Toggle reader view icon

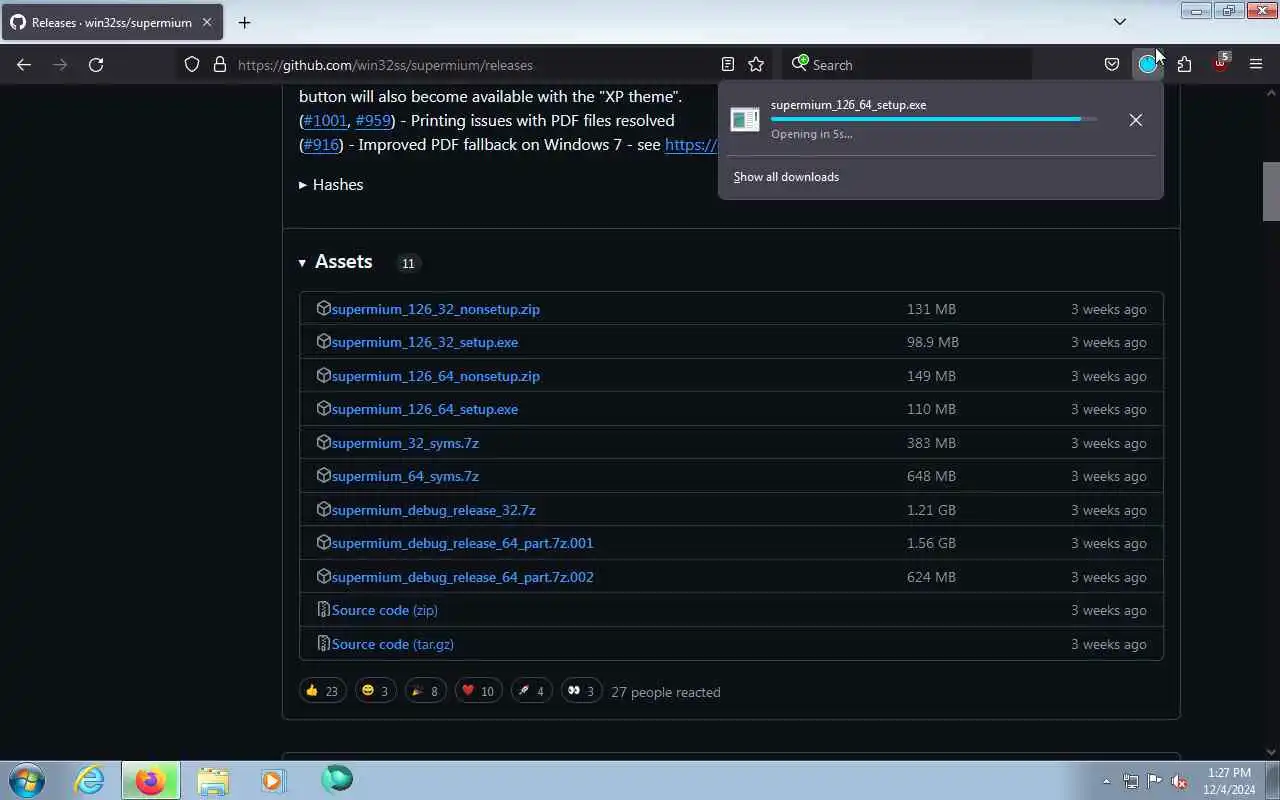pos(728,64)
